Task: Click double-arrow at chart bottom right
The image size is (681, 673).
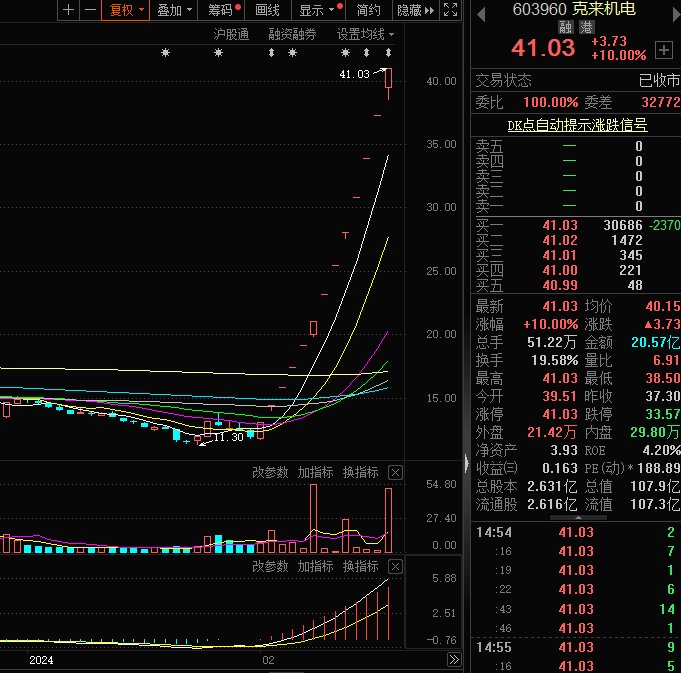Action: 454,660
